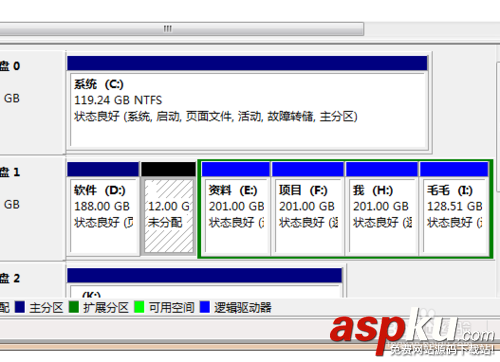Select the 资料 (E:) logical drive
This screenshot has height=362, width=500.
(x=236, y=208)
